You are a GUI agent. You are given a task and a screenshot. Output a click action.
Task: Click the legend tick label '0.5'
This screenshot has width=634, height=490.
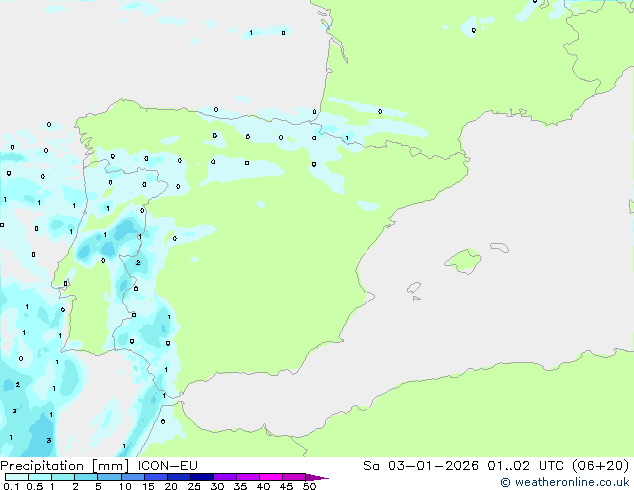[x=35, y=486]
